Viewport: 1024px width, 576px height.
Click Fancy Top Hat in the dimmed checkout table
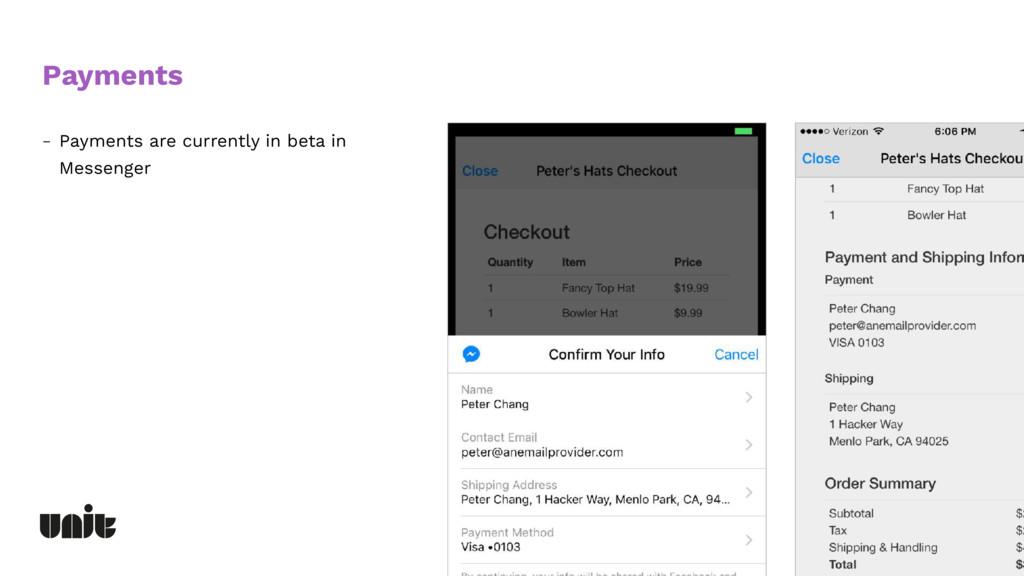[x=598, y=288]
